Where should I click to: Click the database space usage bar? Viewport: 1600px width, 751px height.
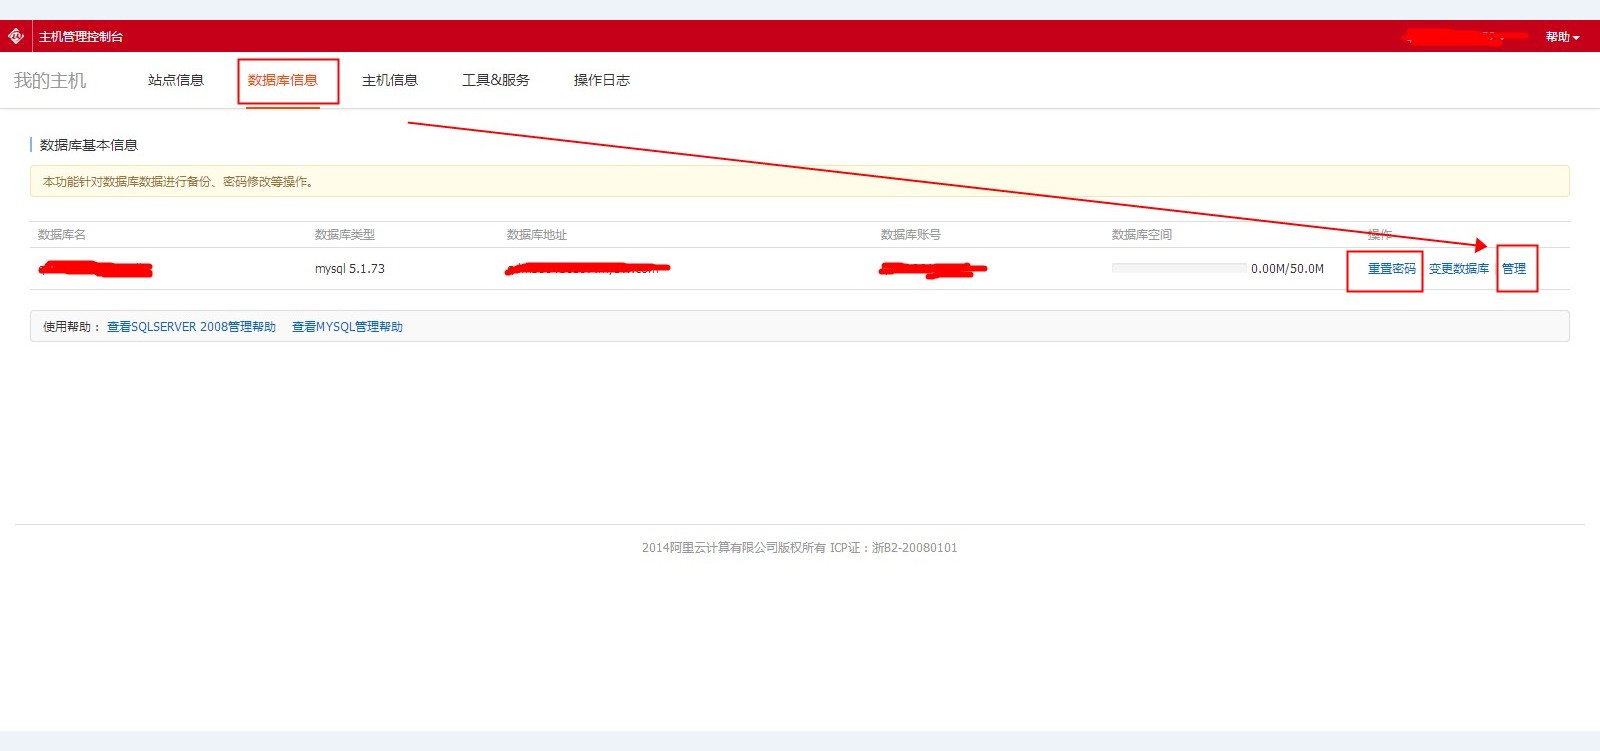[1178, 268]
